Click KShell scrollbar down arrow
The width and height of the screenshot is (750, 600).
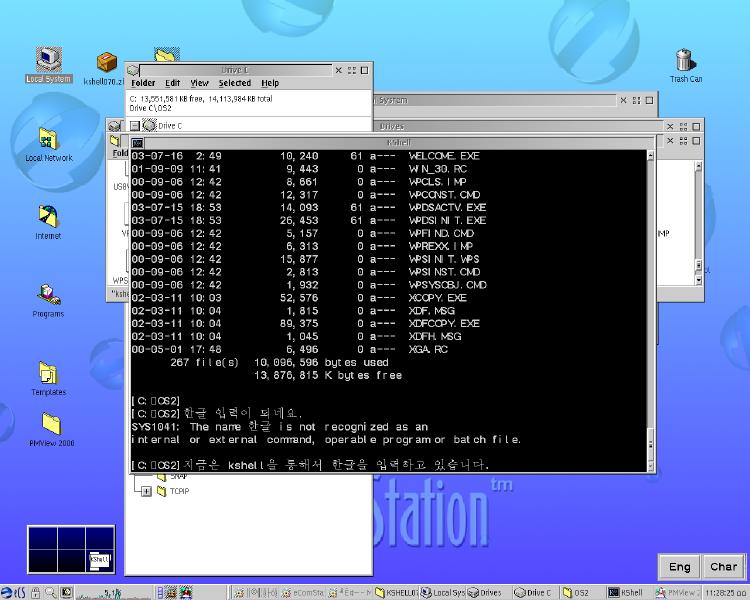[x=651, y=467]
